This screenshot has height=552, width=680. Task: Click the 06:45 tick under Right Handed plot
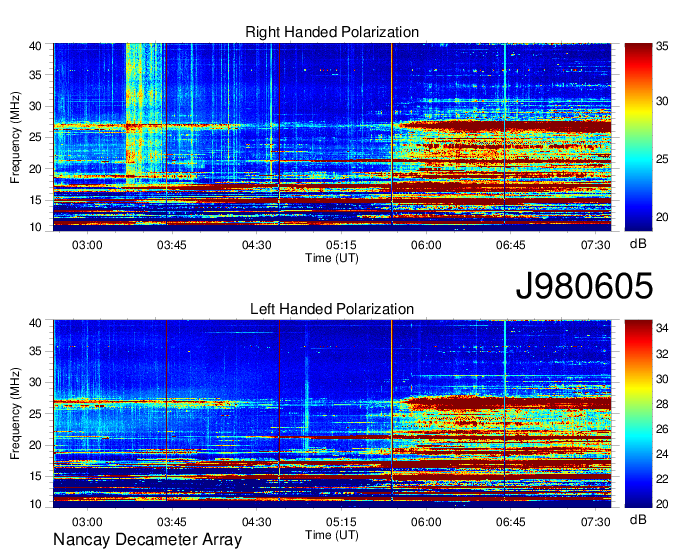coord(511,245)
